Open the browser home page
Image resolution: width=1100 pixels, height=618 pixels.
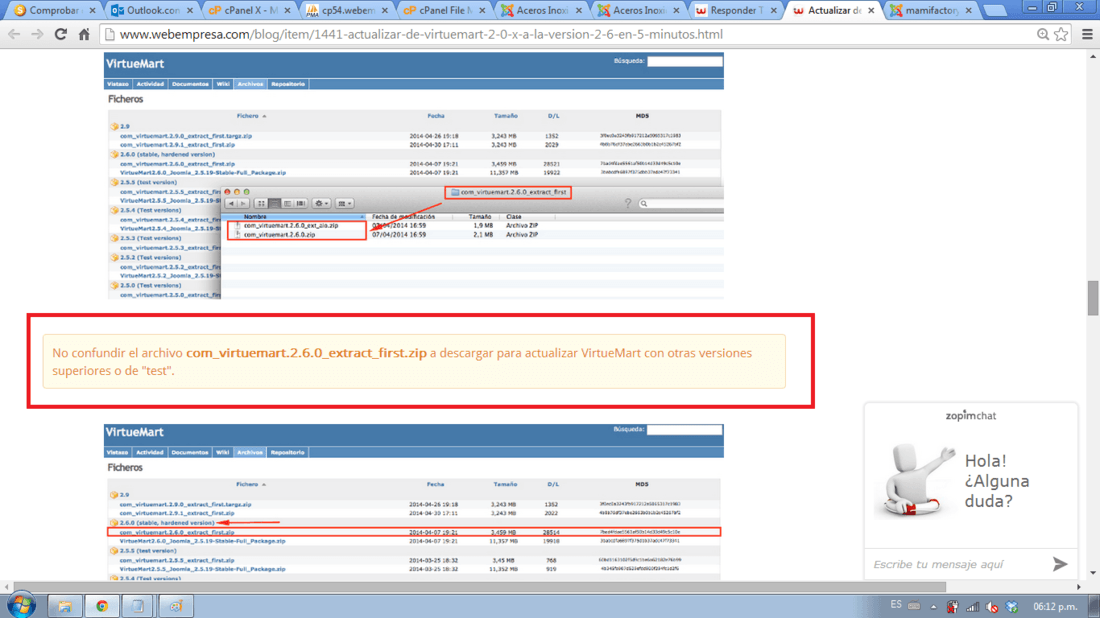(84, 34)
